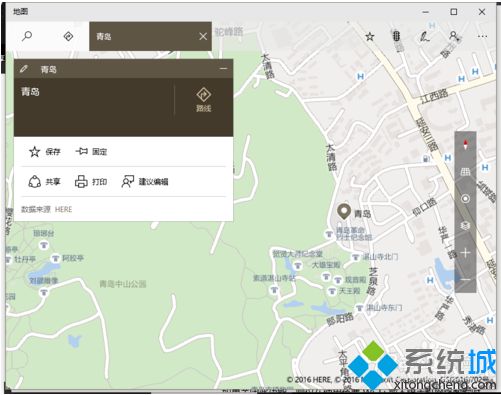Select the 青岛 location pin on map
This screenshot has width=501, height=395.
point(344,211)
